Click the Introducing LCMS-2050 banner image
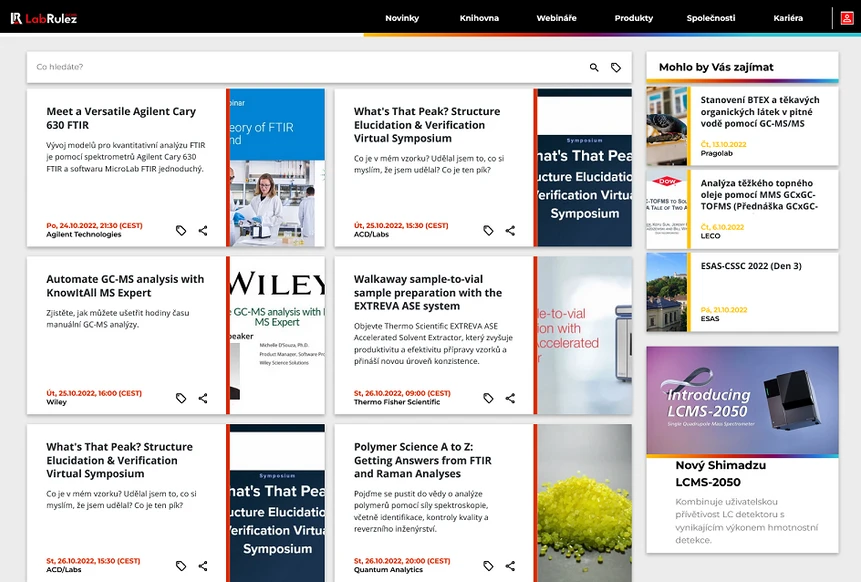Viewport: 861px width, 582px height. point(742,400)
